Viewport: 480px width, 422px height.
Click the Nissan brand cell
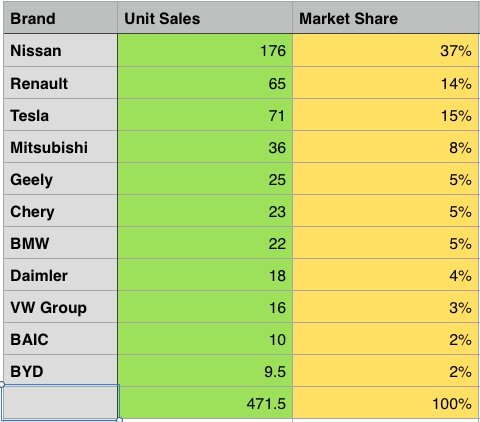[60, 50]
